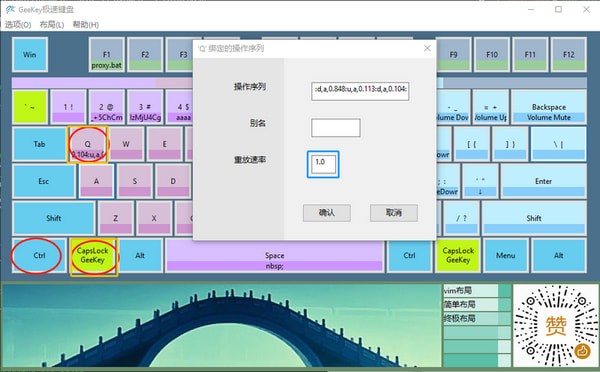The width and height of the screenshot is (600, 372).
Task: Select the Z key tile
Action: (116, 218)
